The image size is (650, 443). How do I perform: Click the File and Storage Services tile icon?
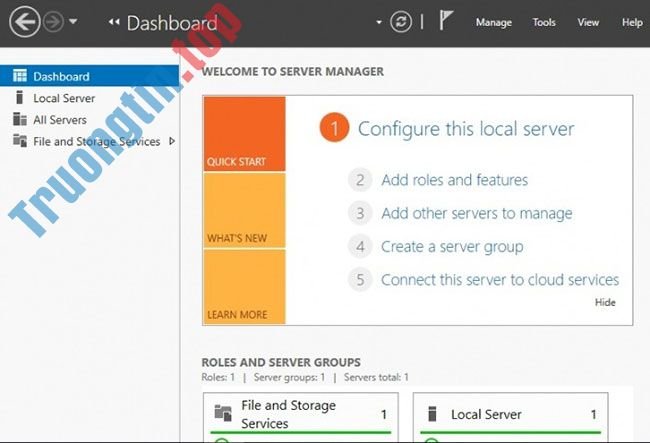point(223,413)
